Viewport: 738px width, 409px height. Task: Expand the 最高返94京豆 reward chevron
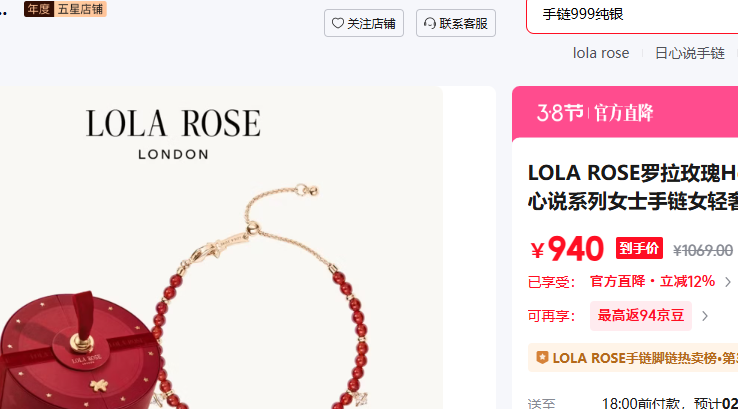705,316
